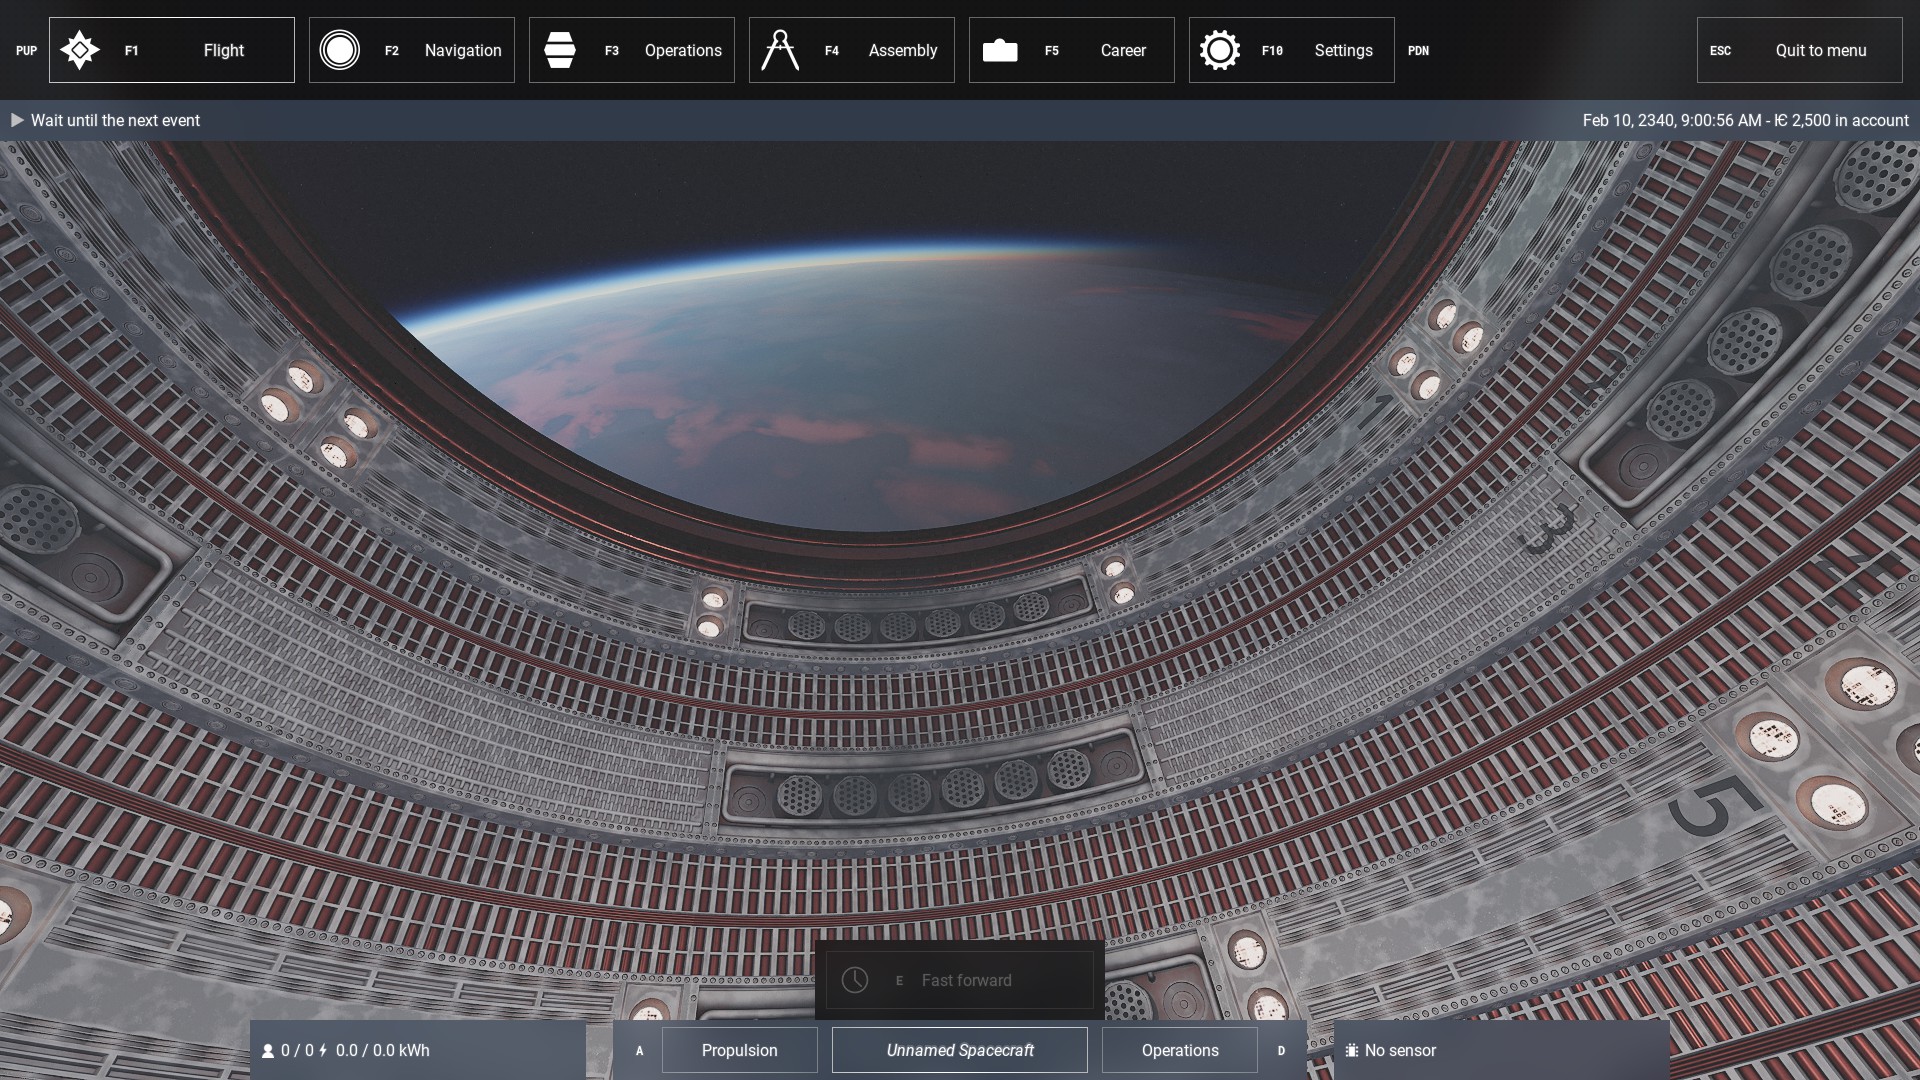Screen dimensions: 1920x1080
Task: Click the Career briefcase icon
Action: [x=999, y=50]
